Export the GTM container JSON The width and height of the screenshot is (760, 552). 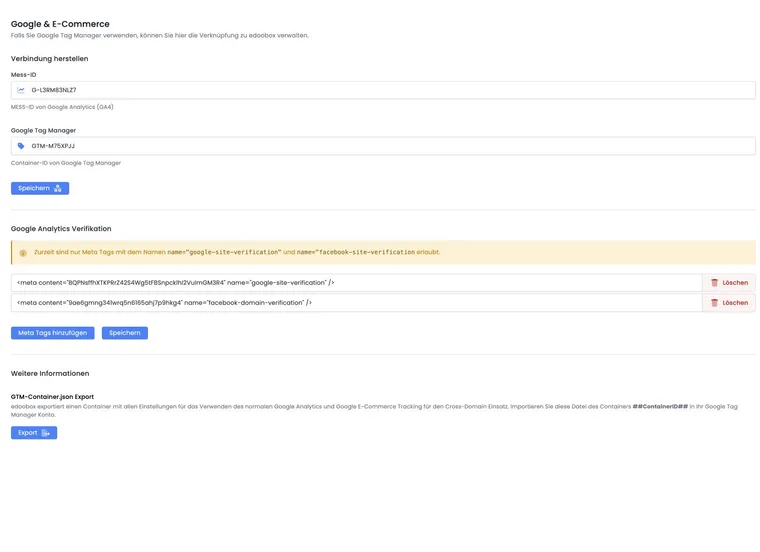tap(34, 433)
